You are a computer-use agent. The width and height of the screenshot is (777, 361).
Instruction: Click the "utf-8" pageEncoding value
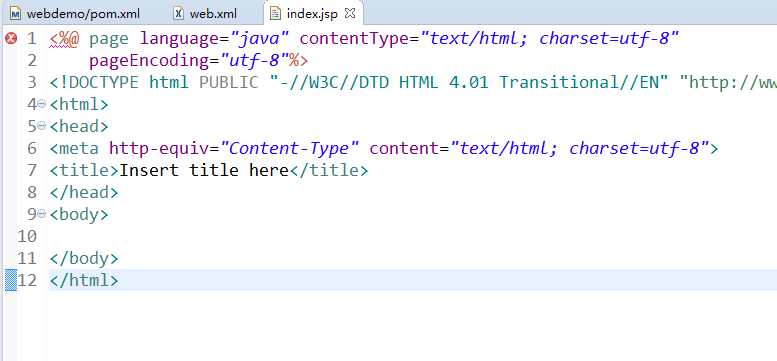(x=255, y=60)
